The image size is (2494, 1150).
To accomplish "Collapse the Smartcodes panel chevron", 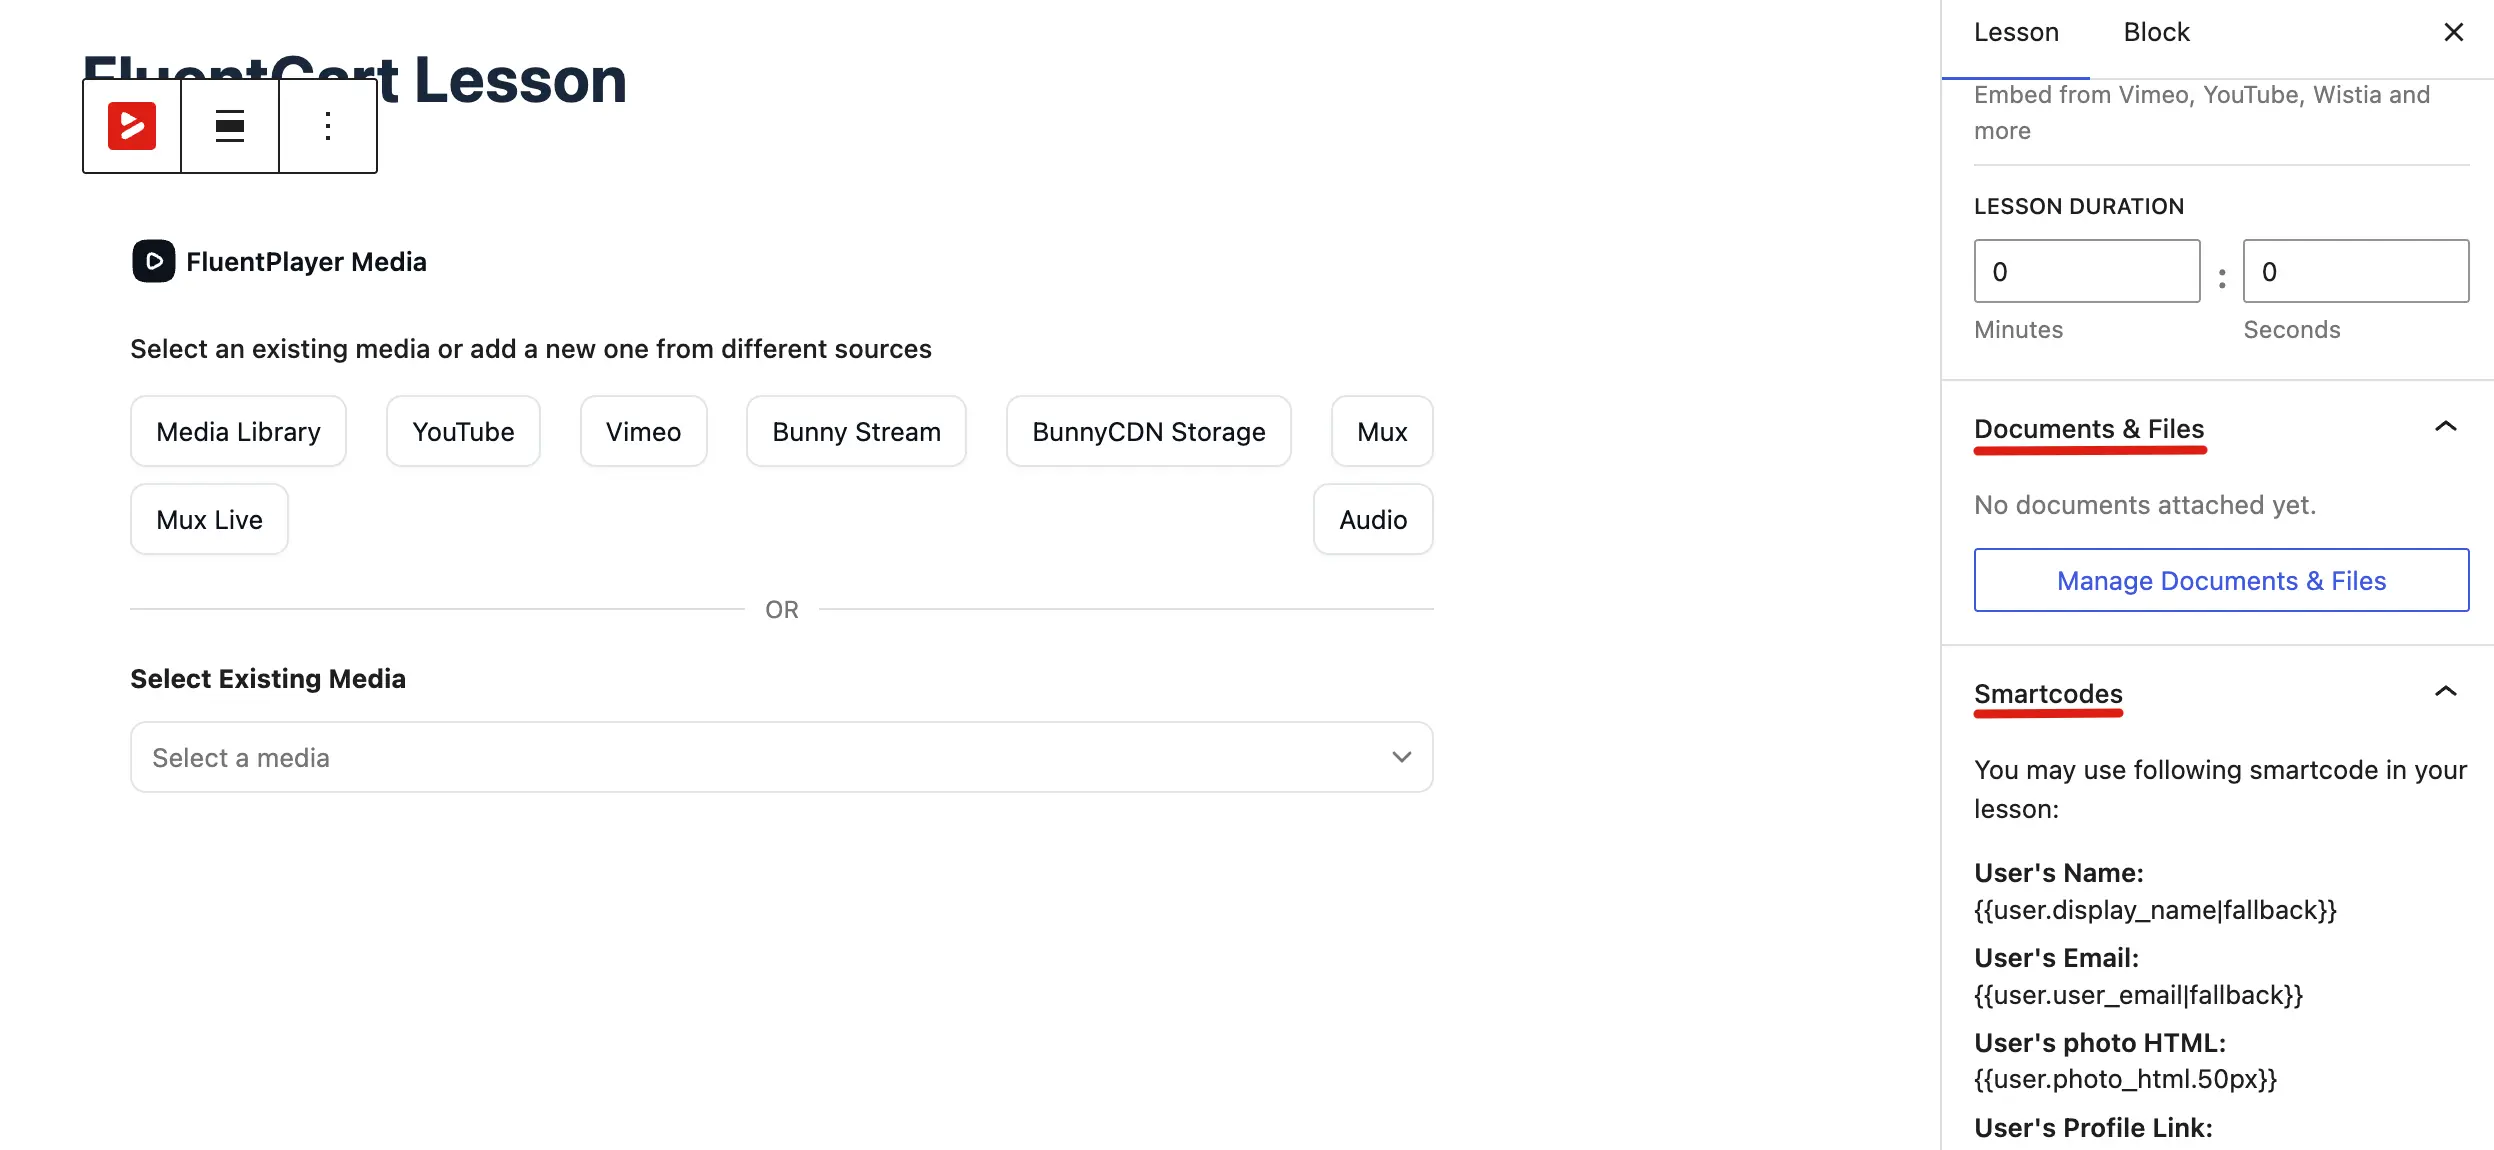I will [2445, 692].
